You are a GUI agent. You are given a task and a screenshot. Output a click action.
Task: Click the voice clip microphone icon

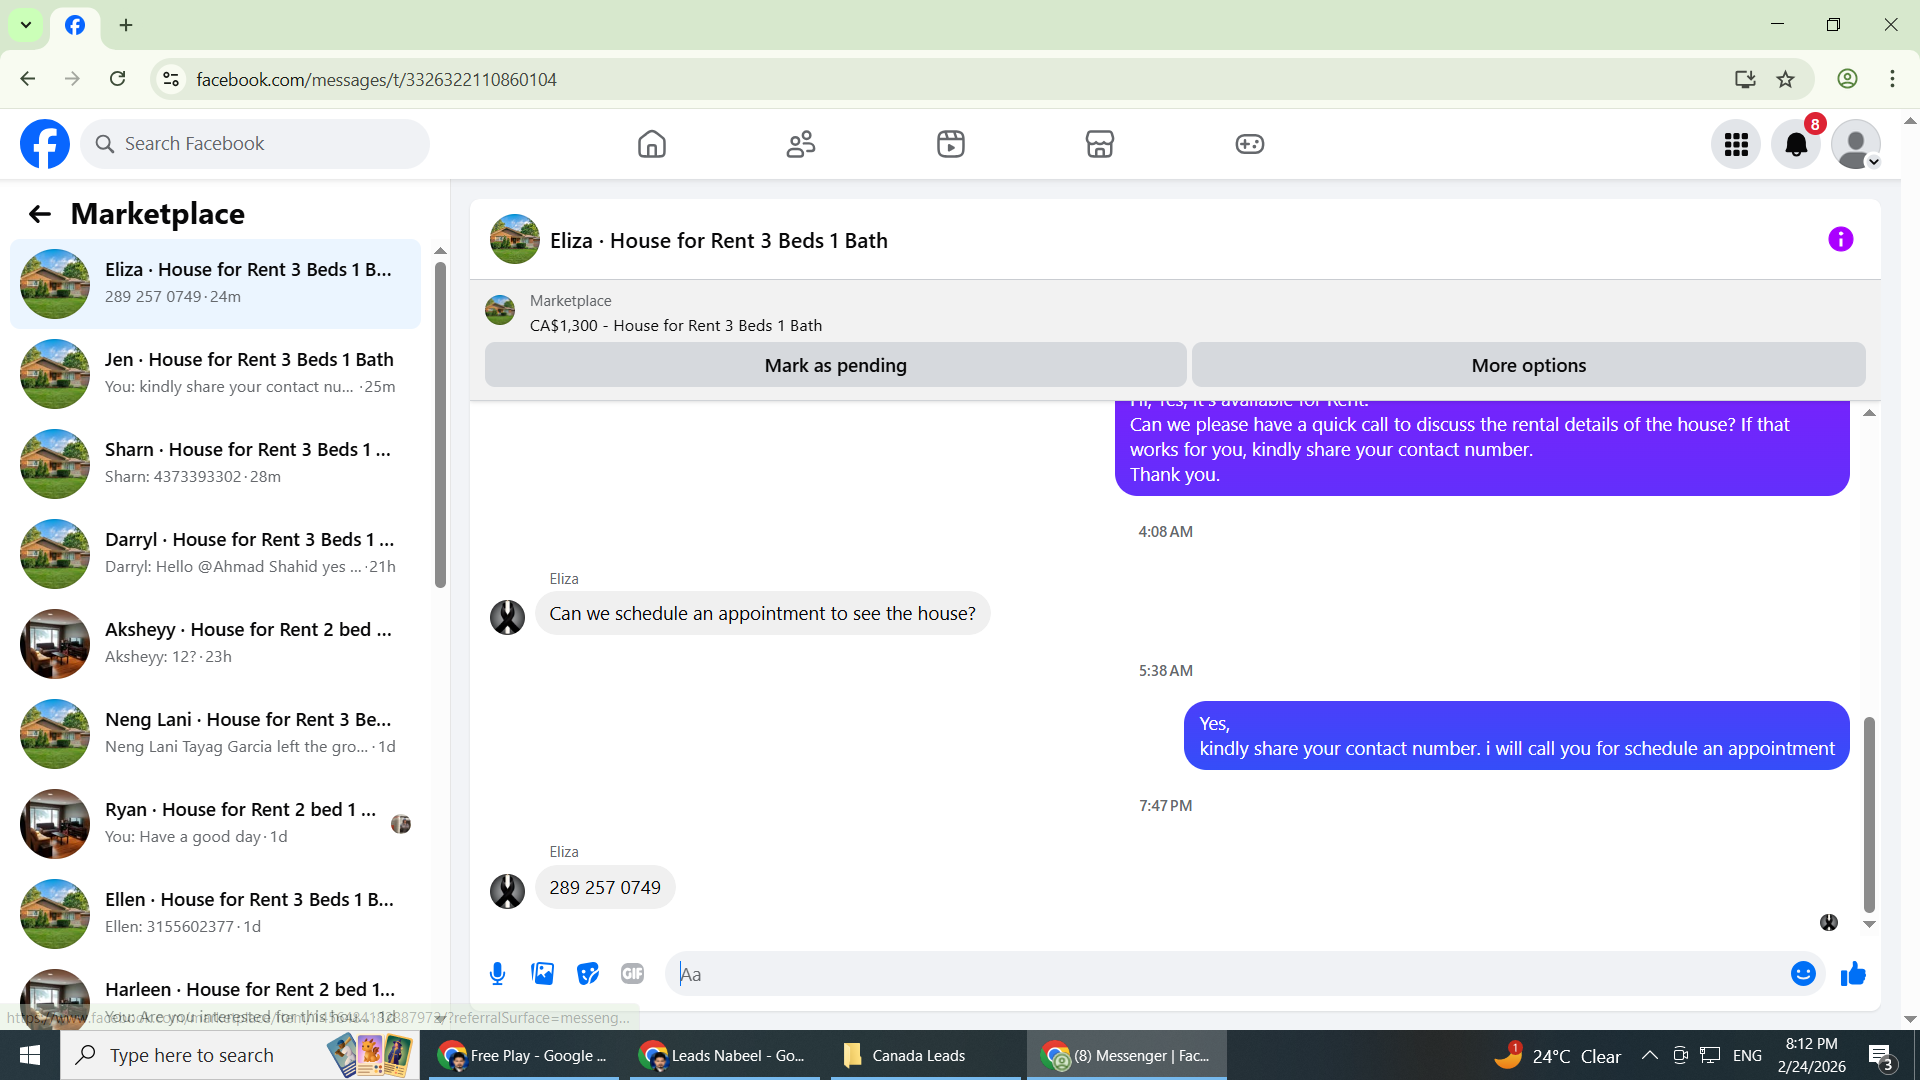497,974
